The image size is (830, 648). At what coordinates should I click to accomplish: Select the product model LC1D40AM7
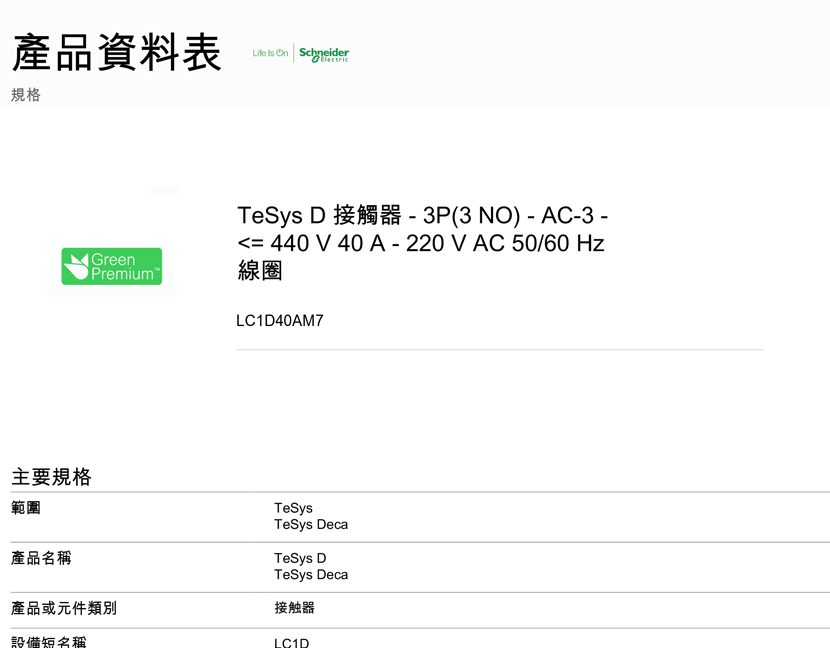pos(279,321)
